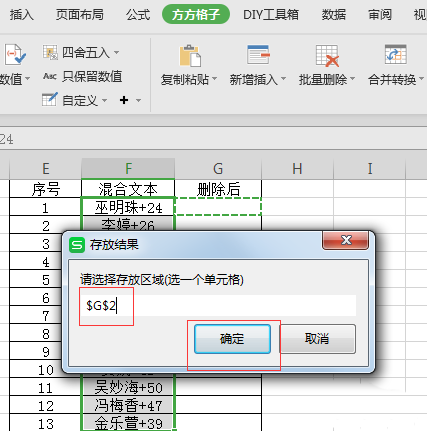Open the 合并转换 dropdown menu
The width and height of the screenshot is (427, 431).
(x=421, y=79)
